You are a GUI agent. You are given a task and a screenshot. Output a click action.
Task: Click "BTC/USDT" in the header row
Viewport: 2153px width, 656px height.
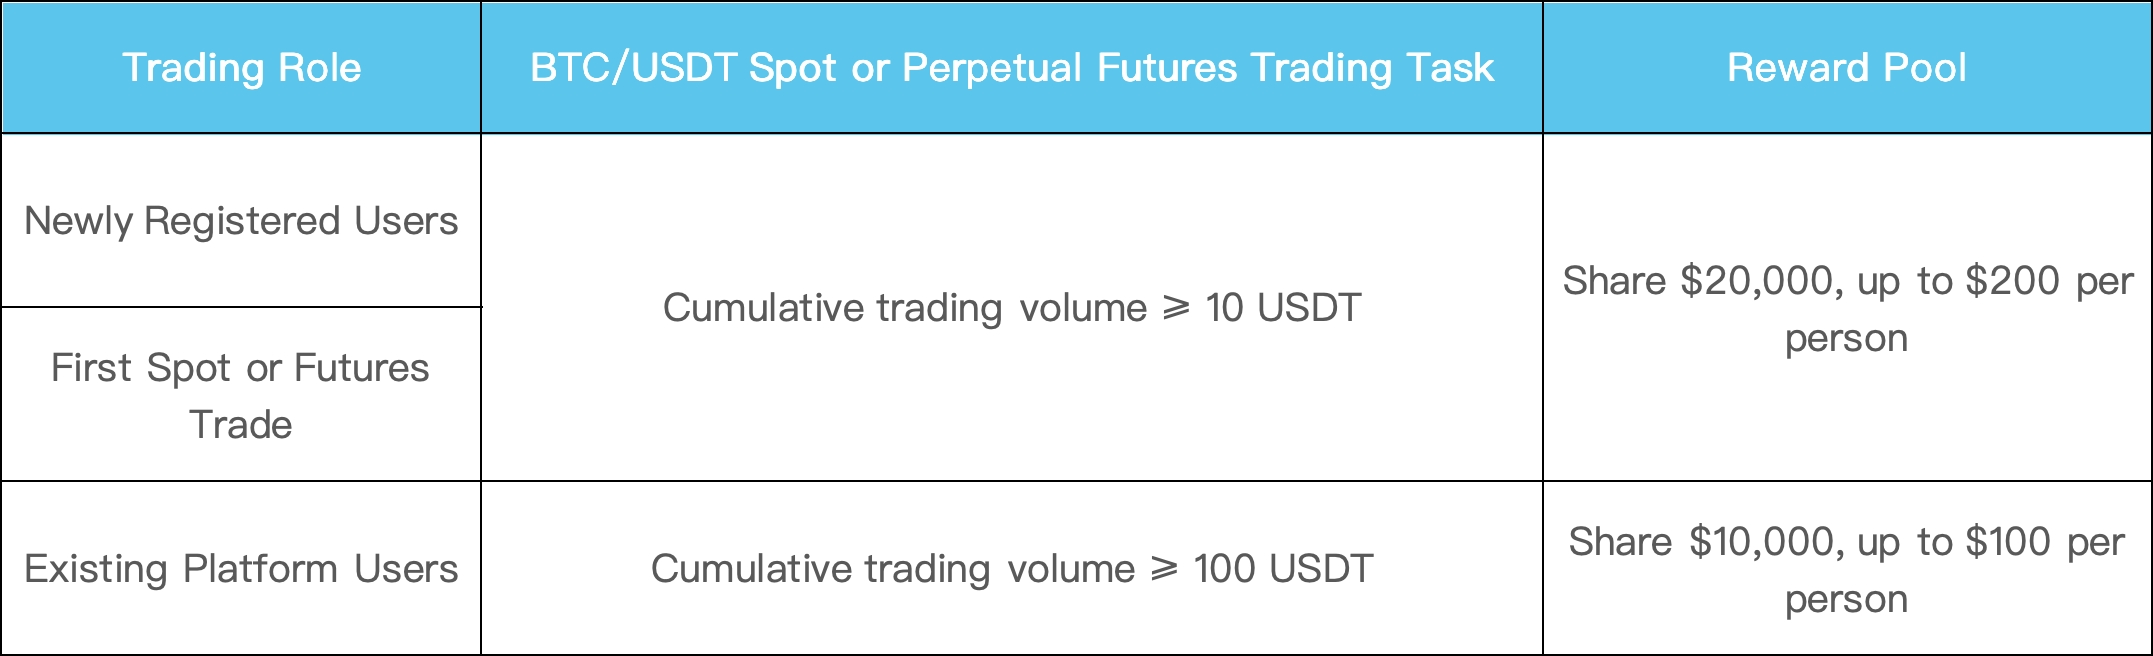click(x=633, y=68)
